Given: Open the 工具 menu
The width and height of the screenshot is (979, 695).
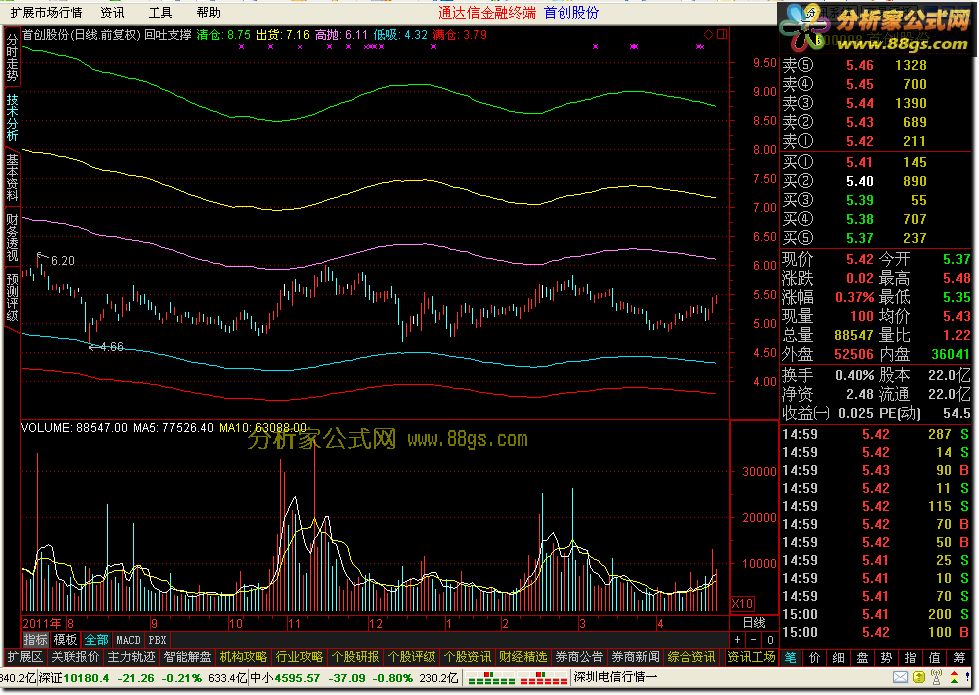Looking at the screenshot, I should click(x=160, y=12).
